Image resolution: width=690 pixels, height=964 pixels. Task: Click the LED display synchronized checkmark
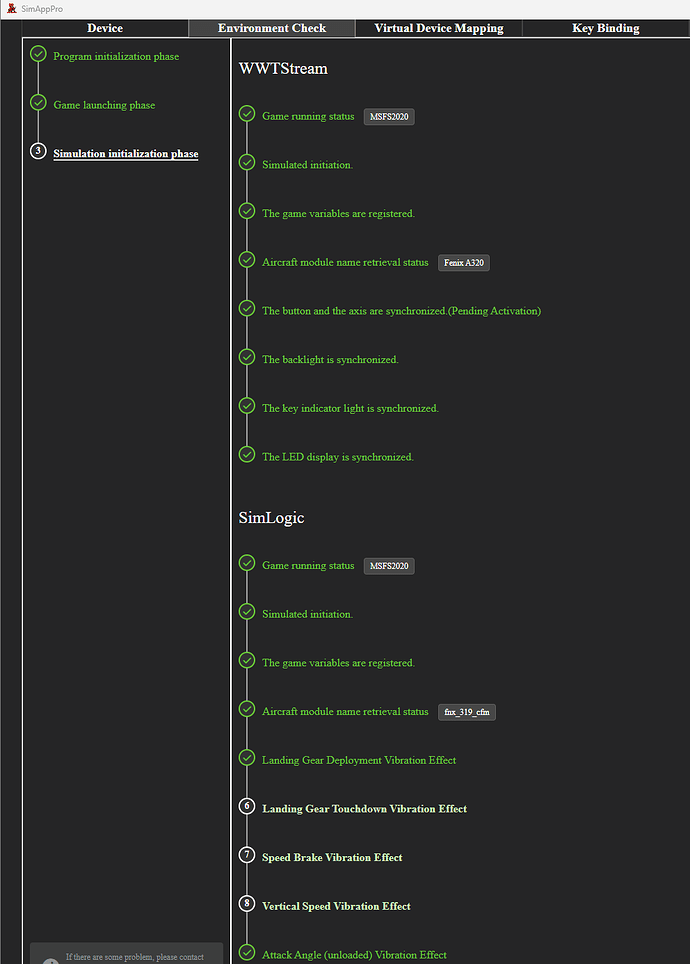tap(247, 454)
